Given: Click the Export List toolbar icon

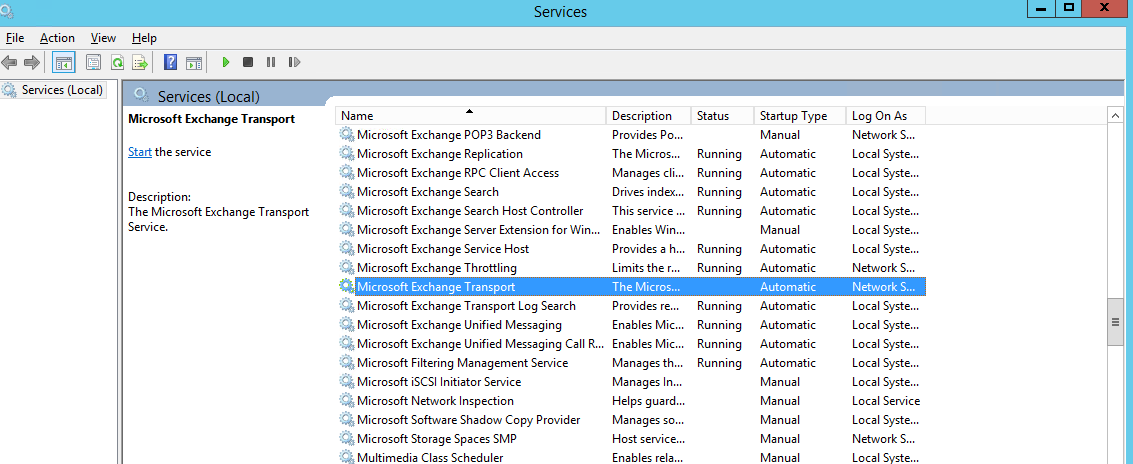Looking at the screenshot, I should [x=140, y=63].
